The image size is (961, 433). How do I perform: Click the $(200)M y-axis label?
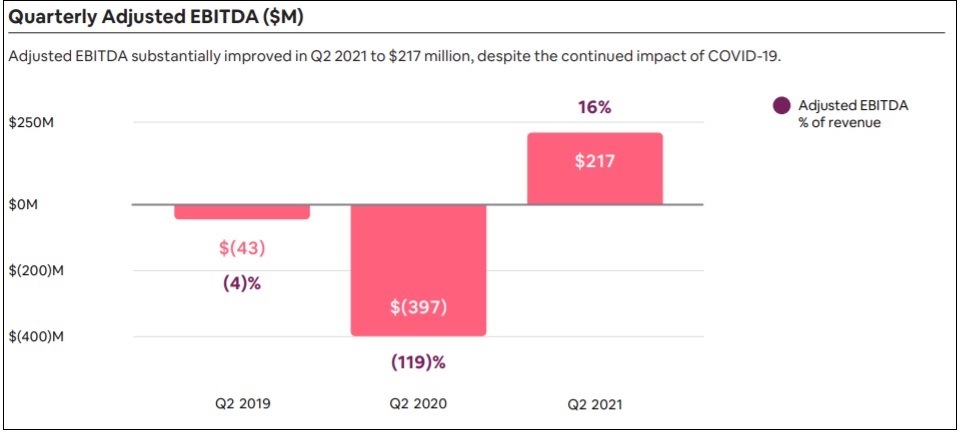tap(36, 270)
